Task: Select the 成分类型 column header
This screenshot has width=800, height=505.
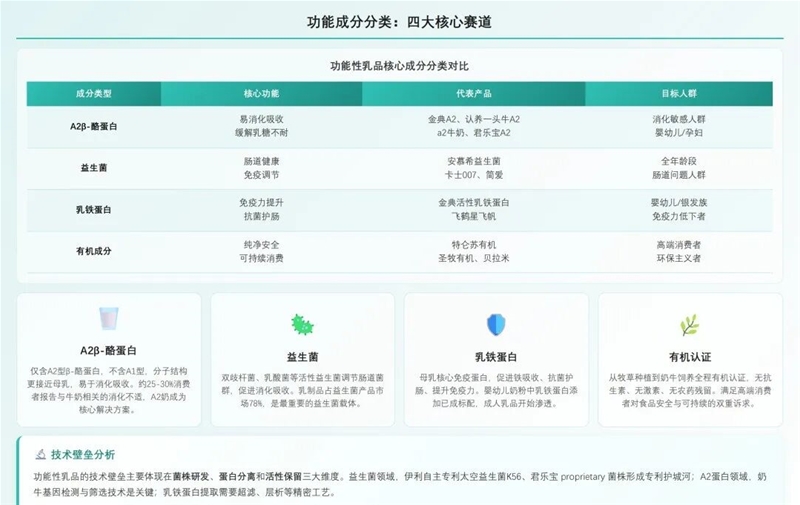Action: coord(94,93)
